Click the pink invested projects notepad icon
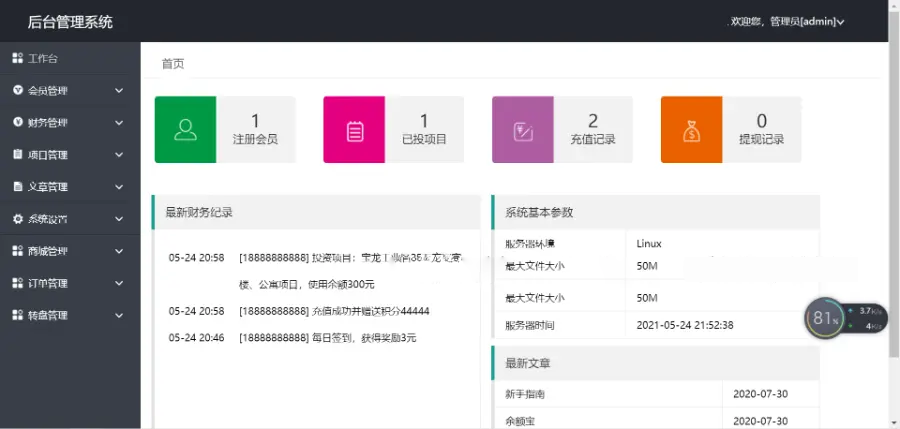The width and height of the screenshot is (900, 429). [355, 131]
